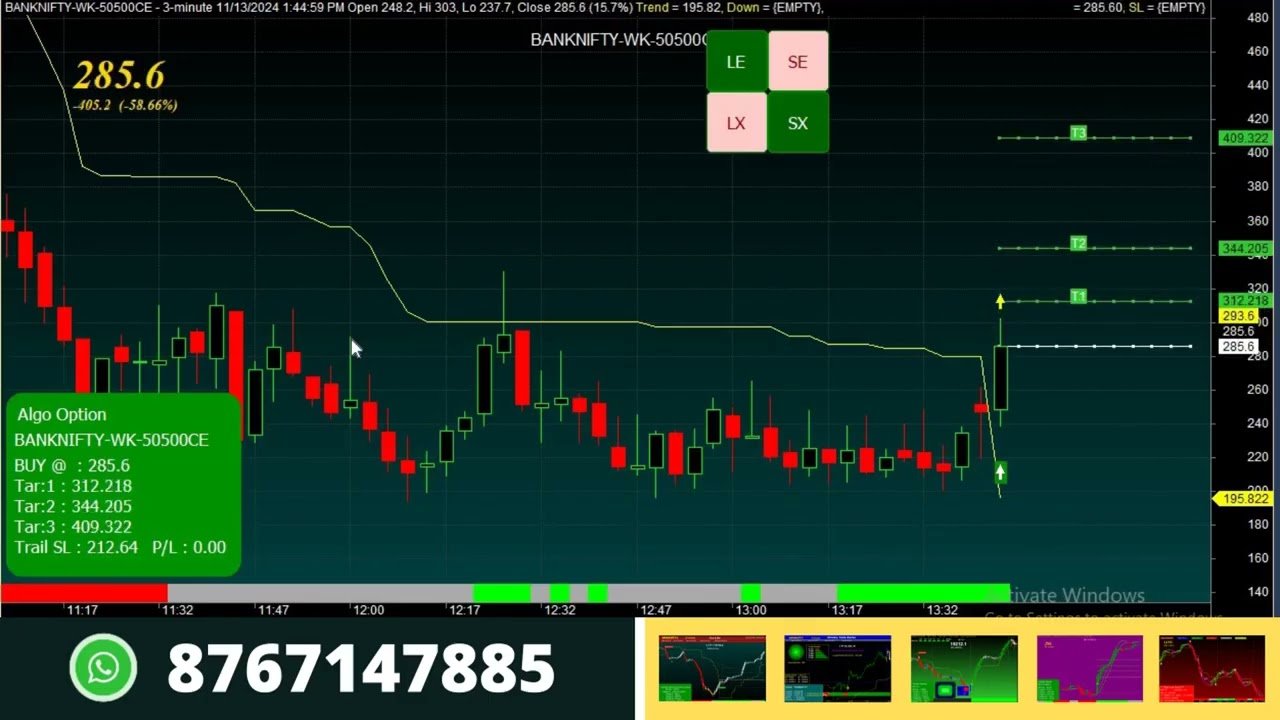This screenshot has height=720, width=1280.
Task: Click the T1 target marker
Action: coord(1078,296)
